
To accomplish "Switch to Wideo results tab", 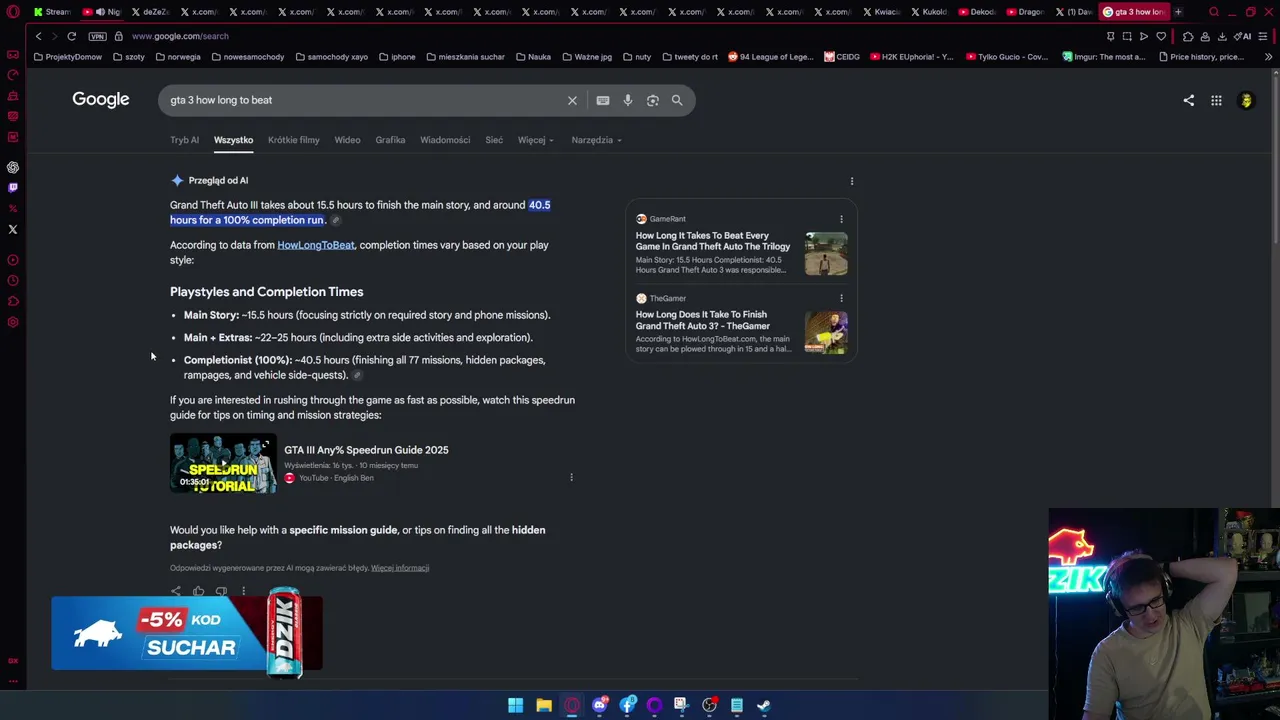I will (x=347, y=140).
